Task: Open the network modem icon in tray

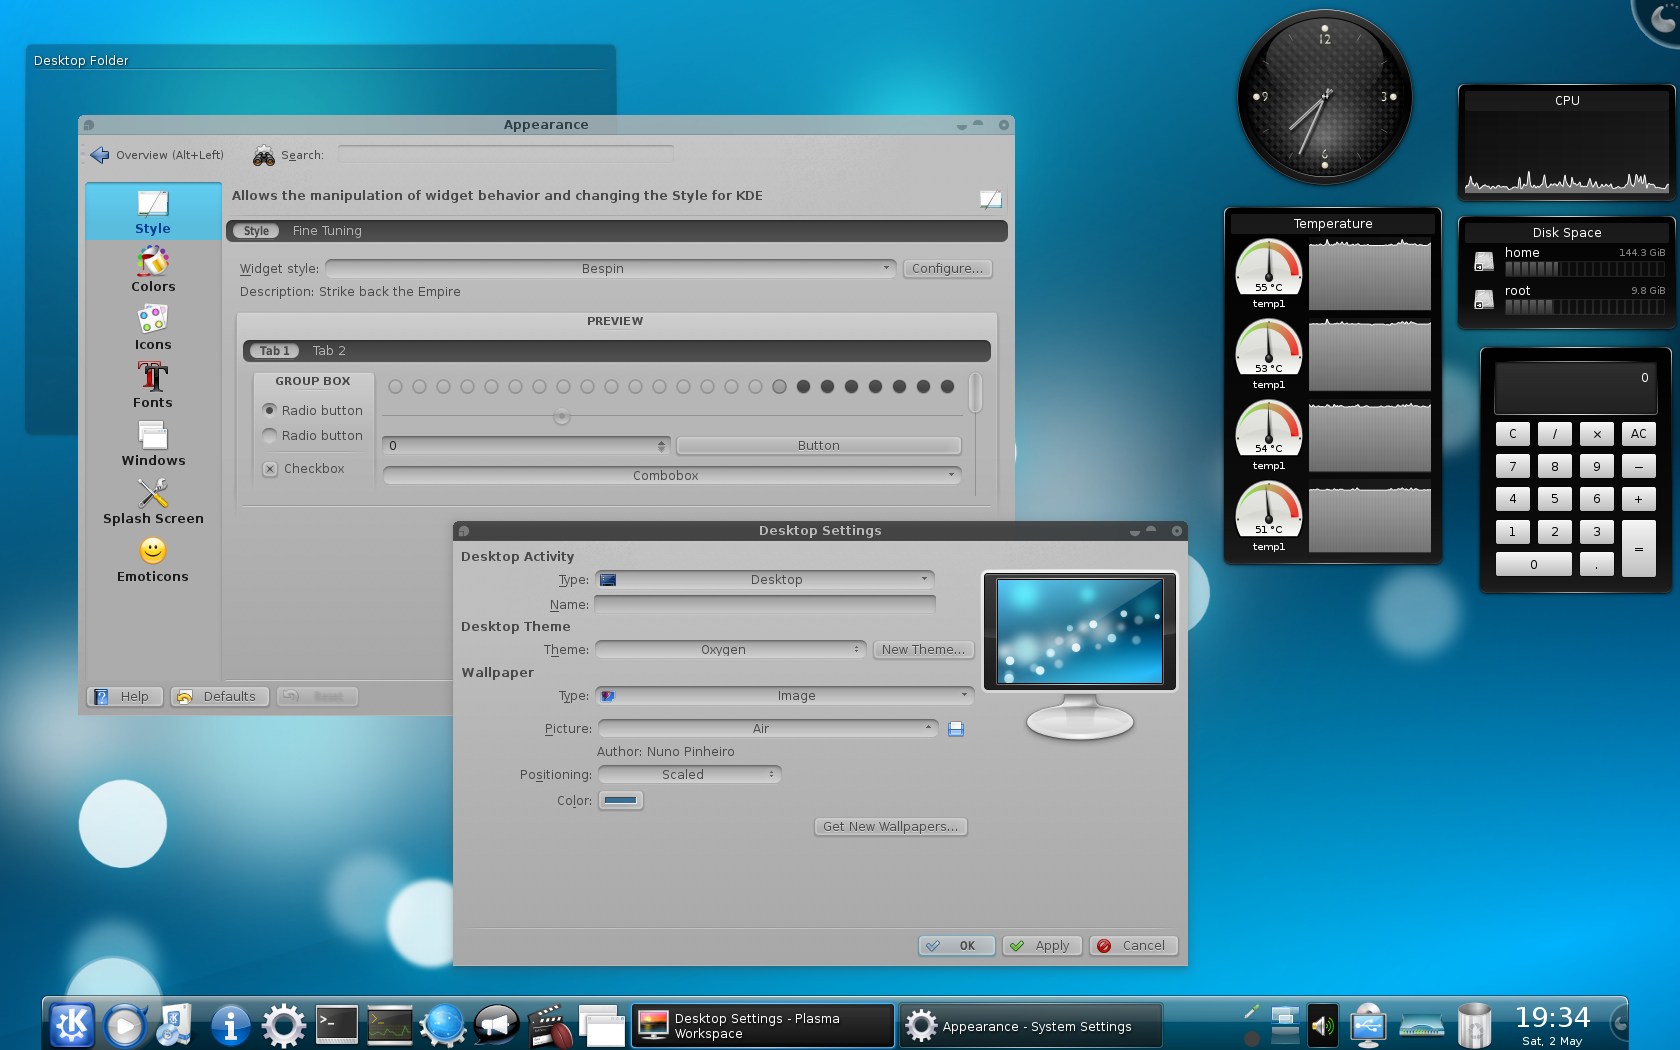Action: coord(1422,1025)
